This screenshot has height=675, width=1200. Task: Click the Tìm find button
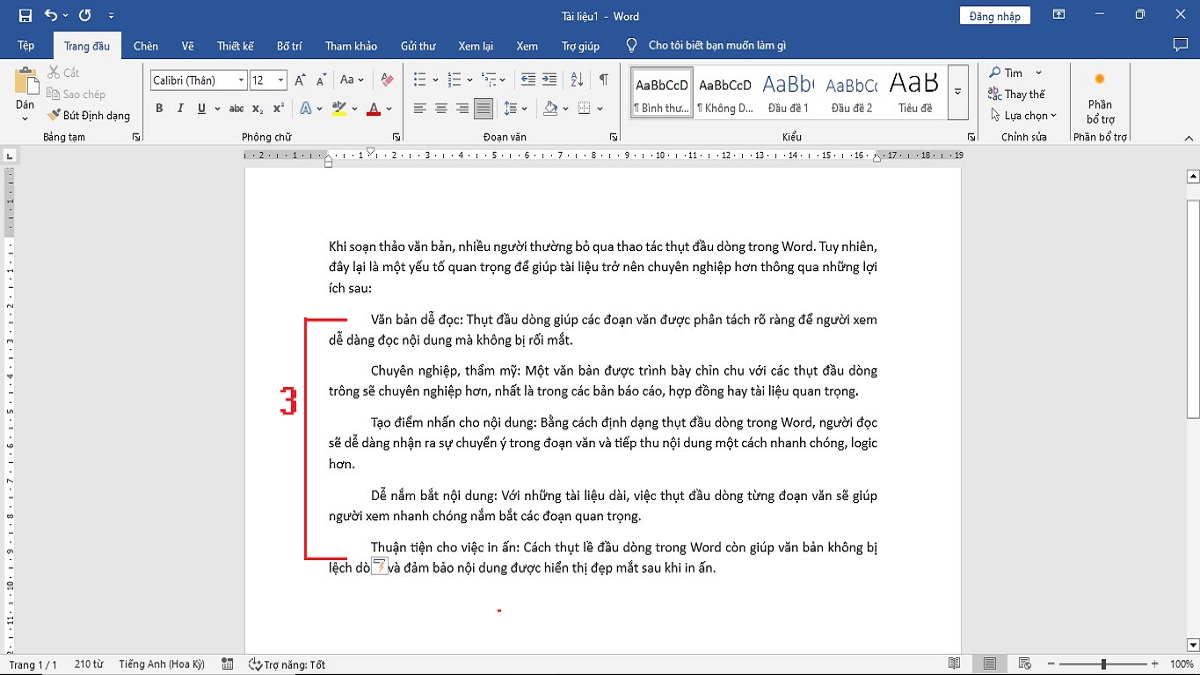click(1006, 73)
